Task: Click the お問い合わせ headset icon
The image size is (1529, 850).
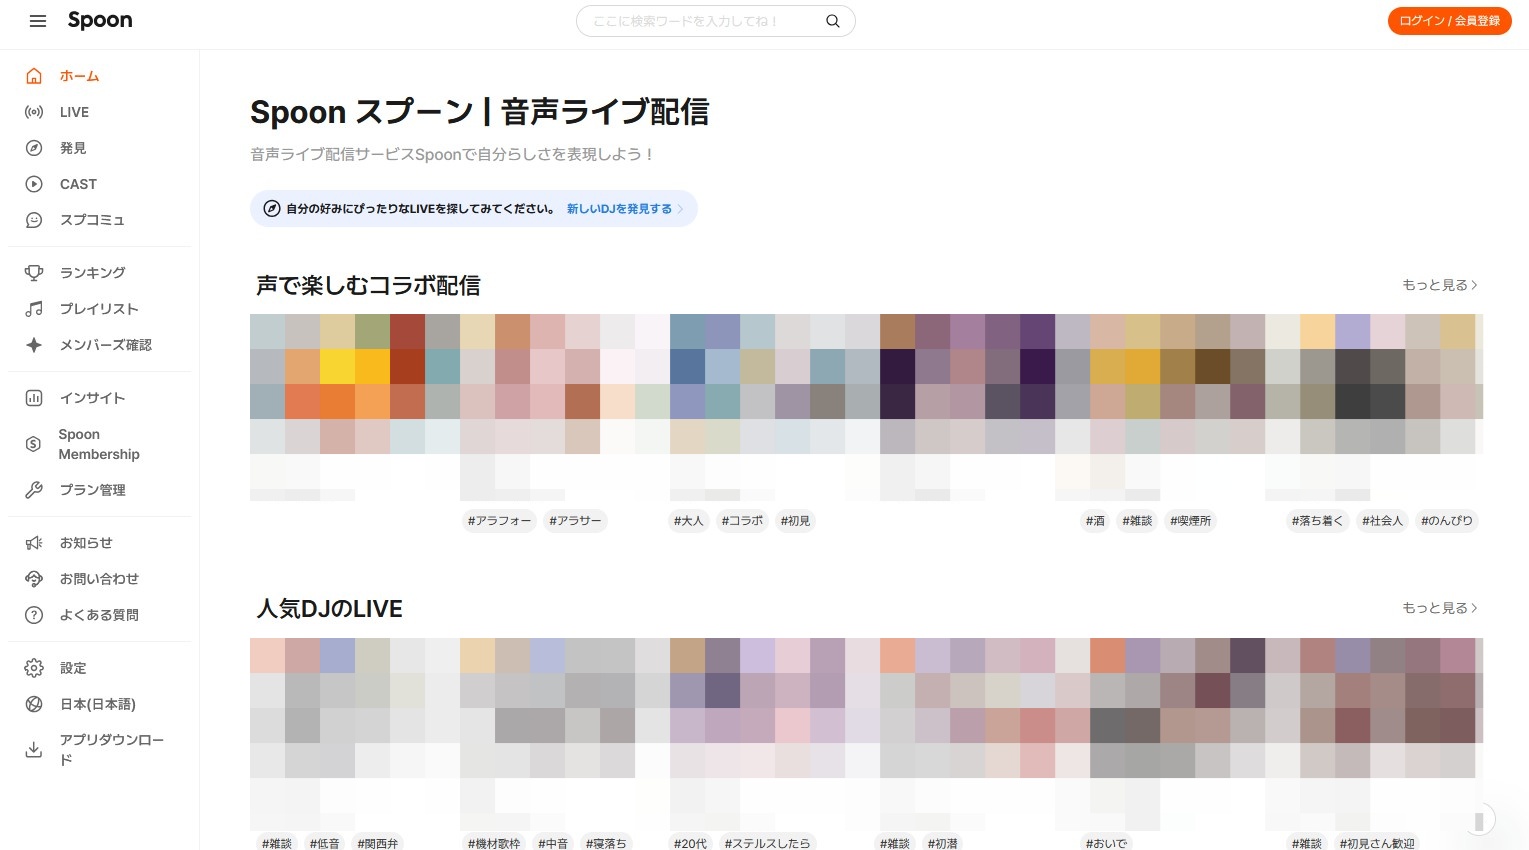Action: point(34,579)
